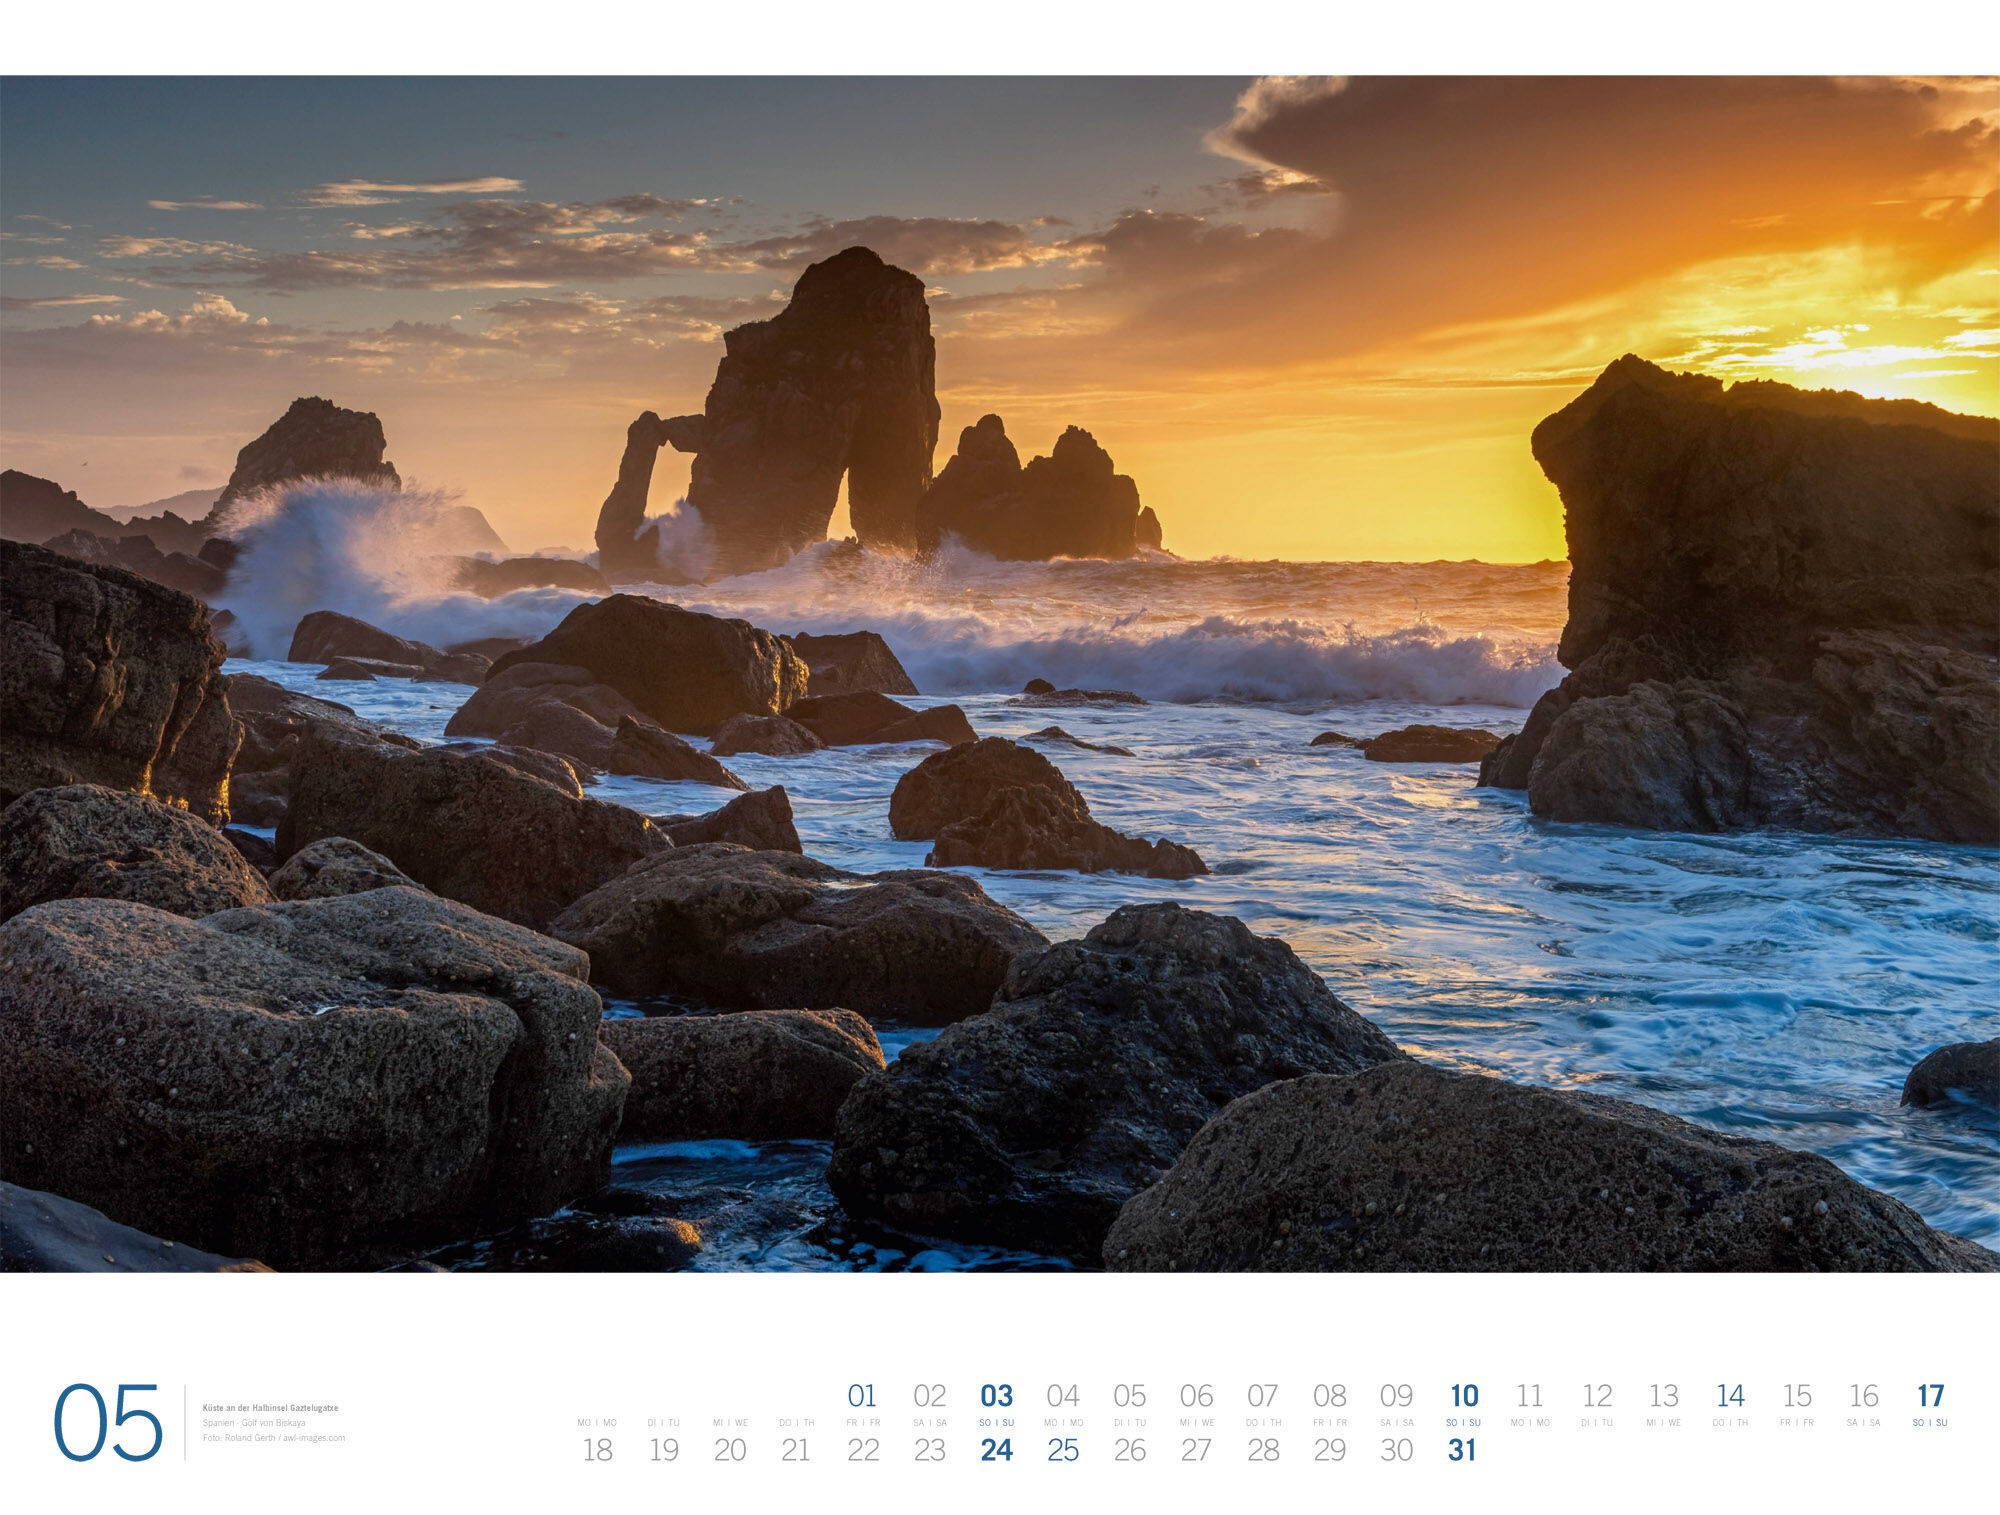This screenshot has width=2000, height=1515.
Task: Choose date 14 in blue
Action: coord(1730,1395)
